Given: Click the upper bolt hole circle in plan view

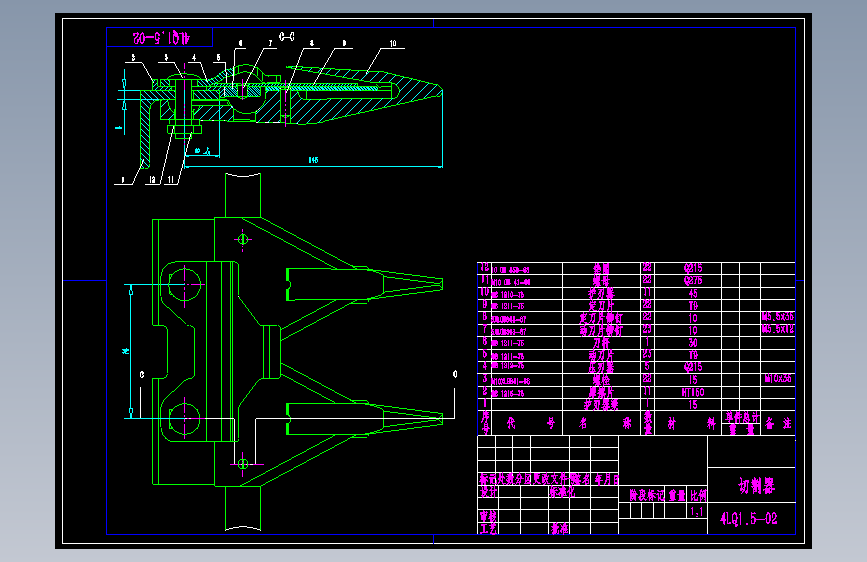Looking at the screenshot, I should pos(184,284).
